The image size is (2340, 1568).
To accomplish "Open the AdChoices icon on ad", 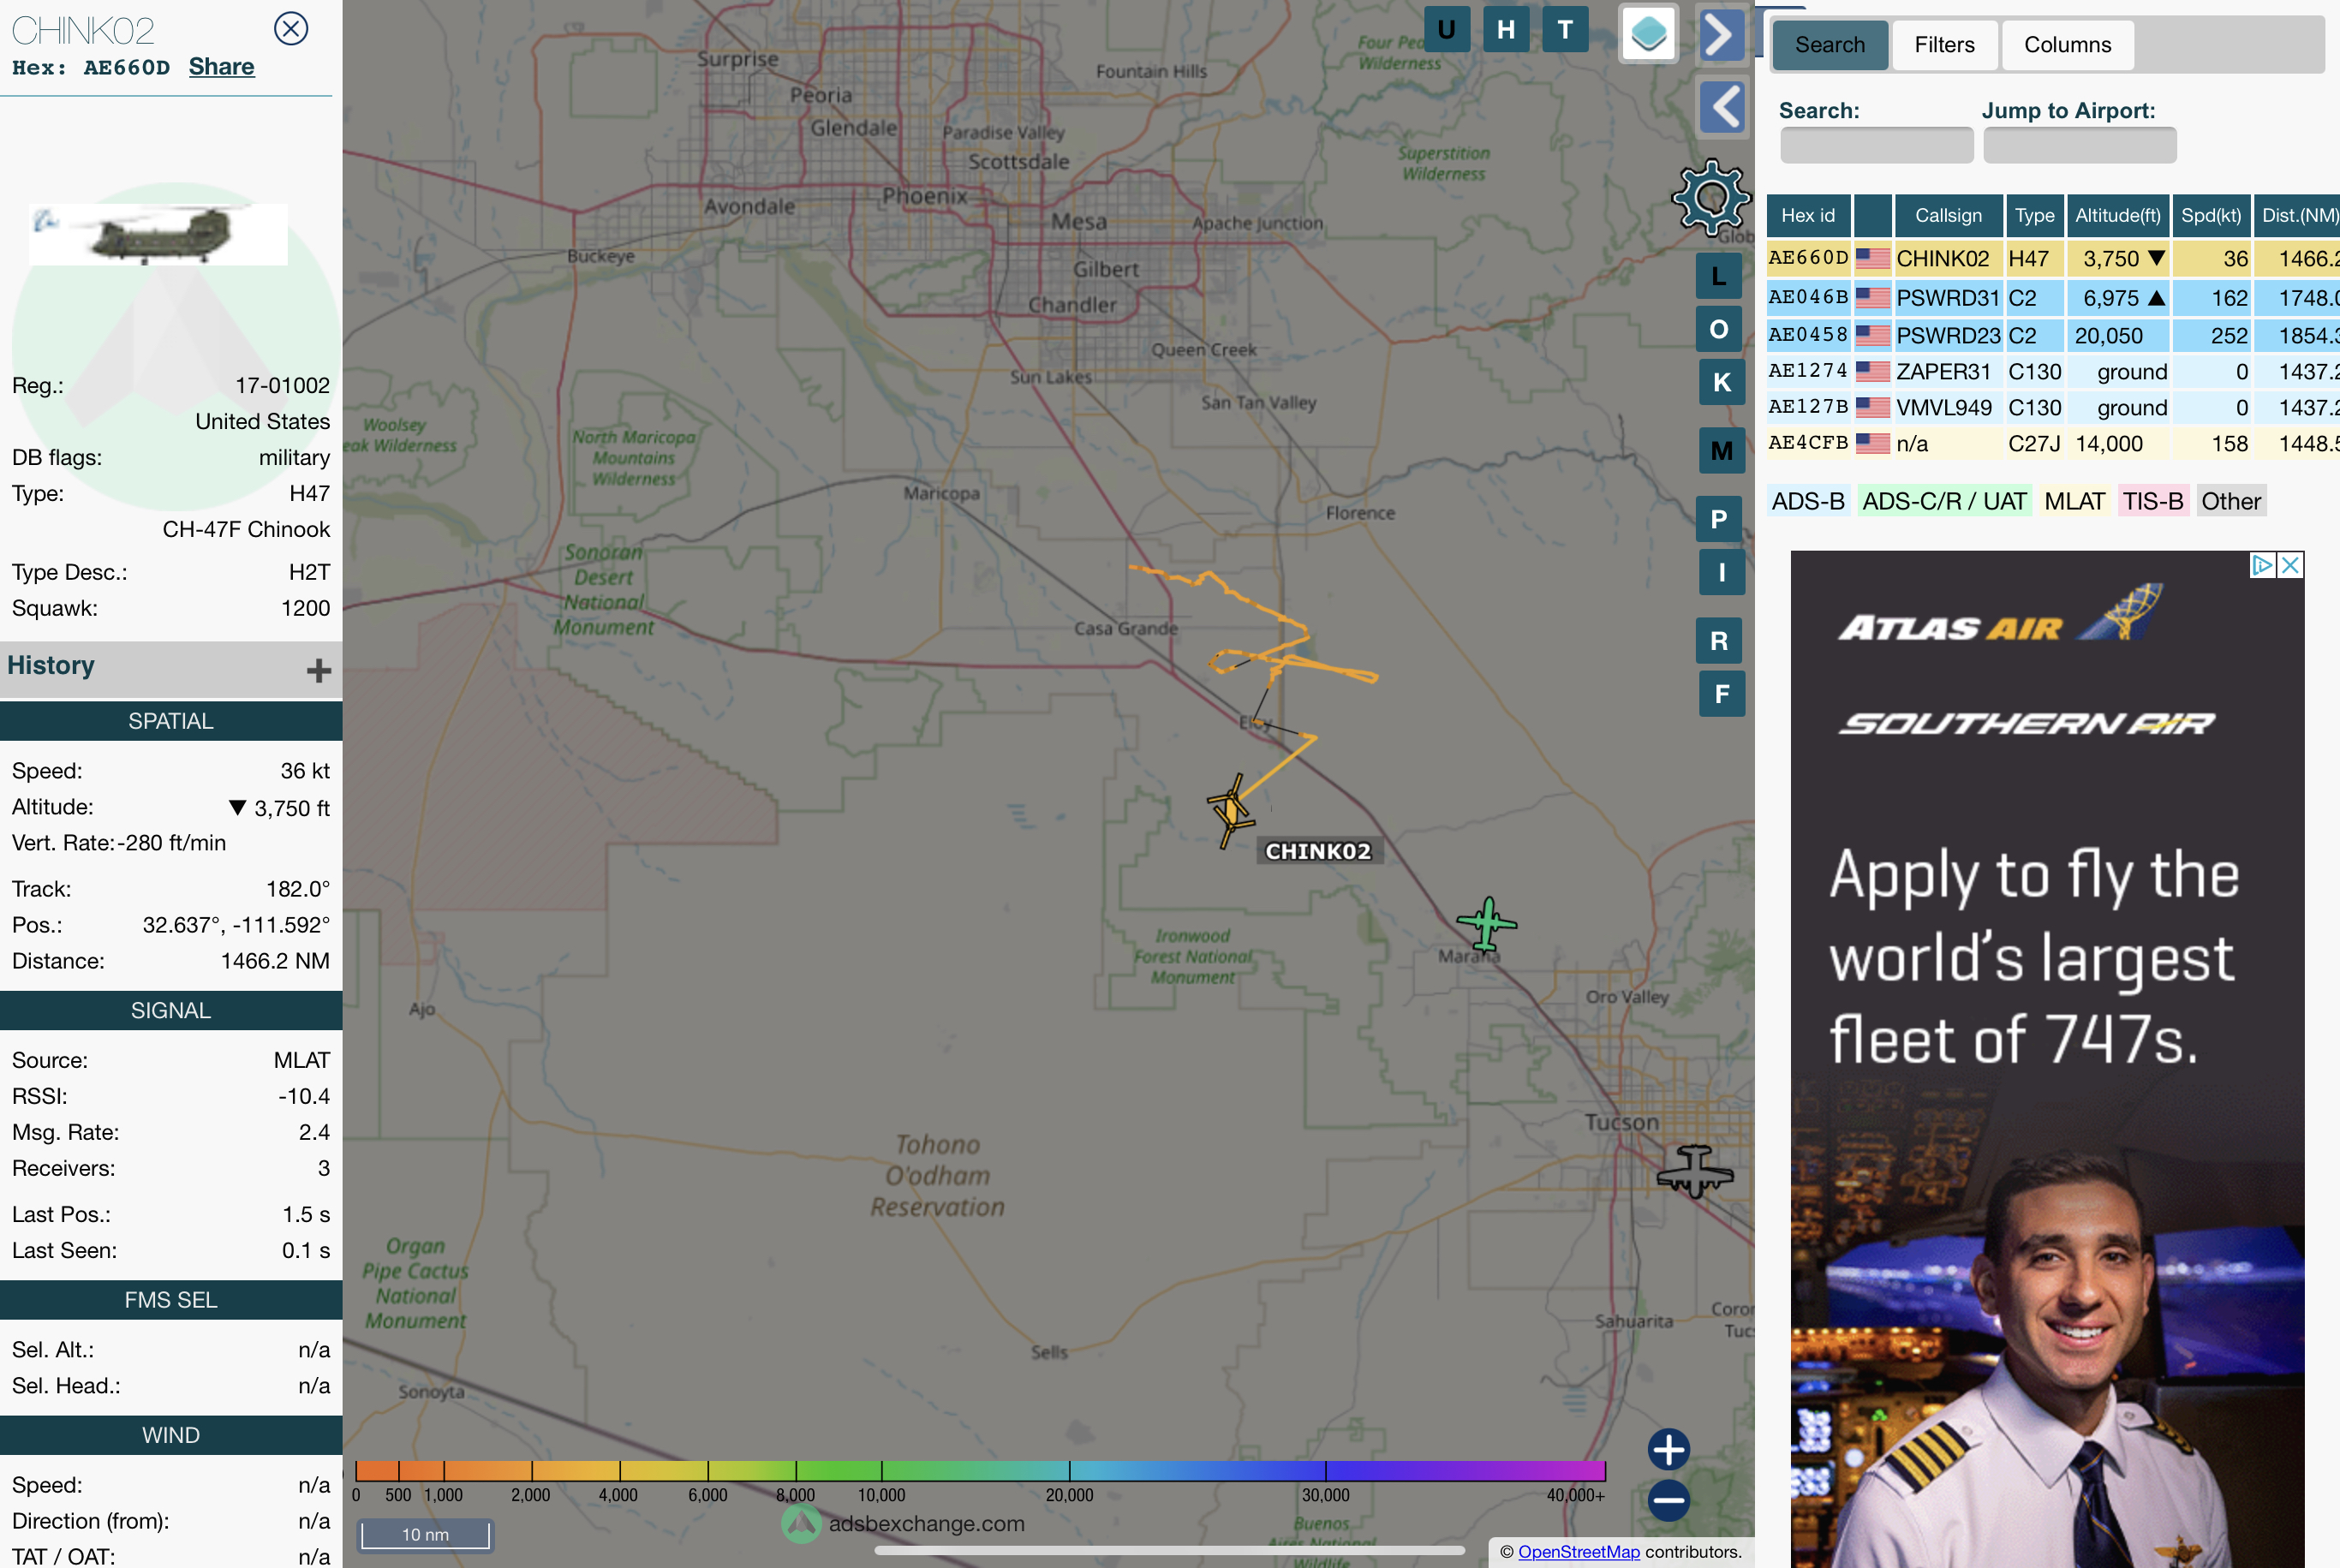I will 2262,565.
